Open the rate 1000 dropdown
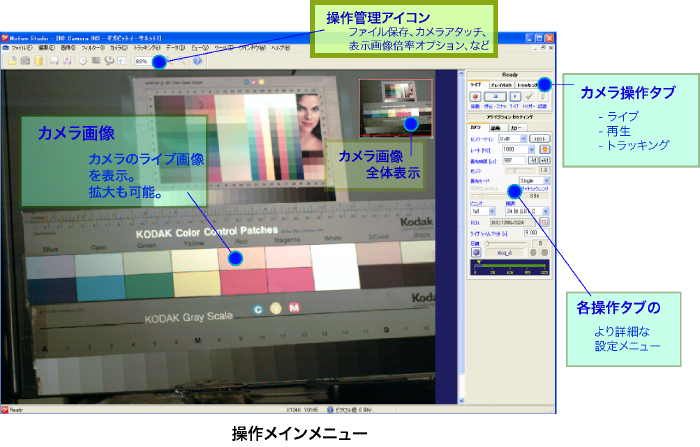700x447 pixels. click(518, 149)
